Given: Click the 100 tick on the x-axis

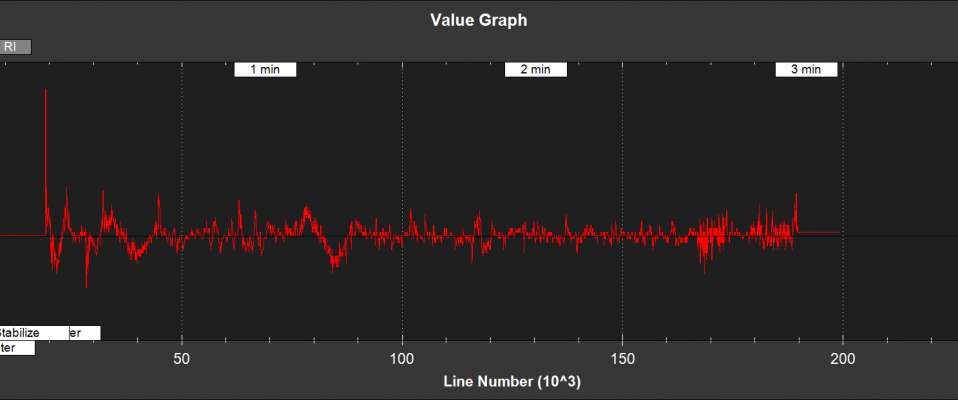Looking at the screenshot, I should (402, 359).
